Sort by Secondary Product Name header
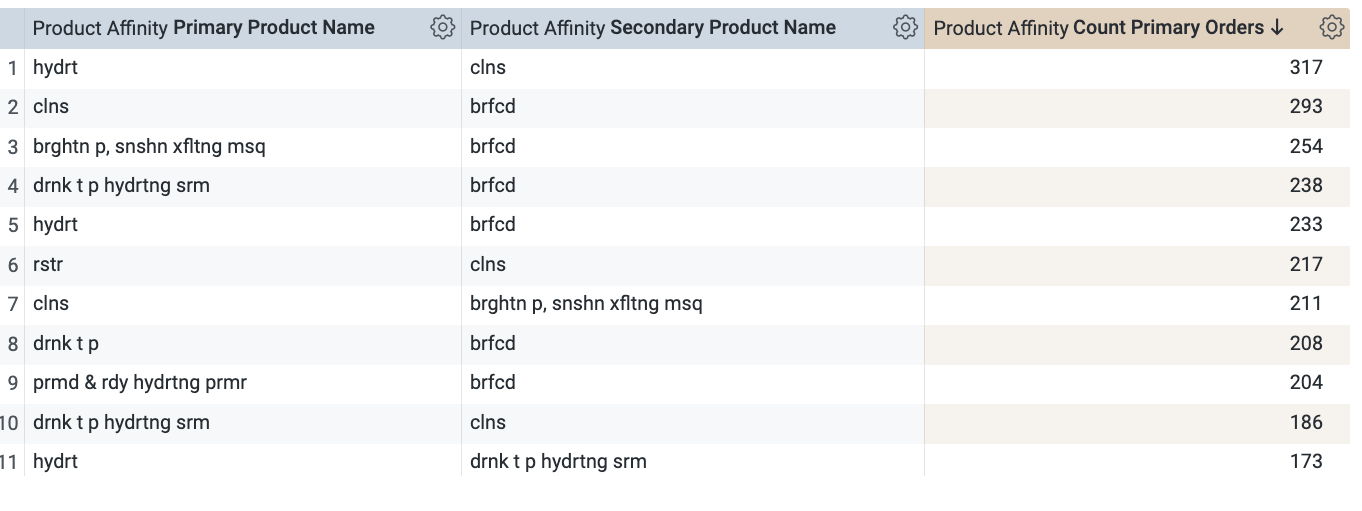1362x511 pixels. pos(653,28)
